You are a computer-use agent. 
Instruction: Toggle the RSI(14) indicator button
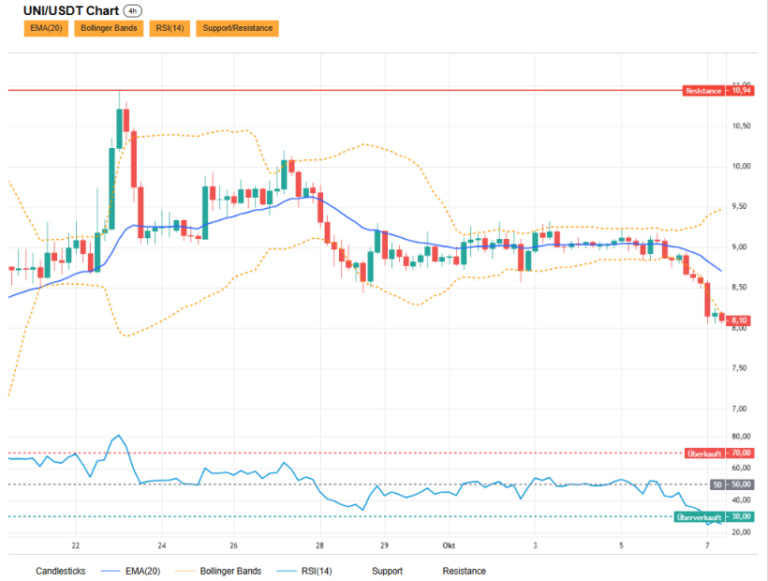click(x=169, y=28)
